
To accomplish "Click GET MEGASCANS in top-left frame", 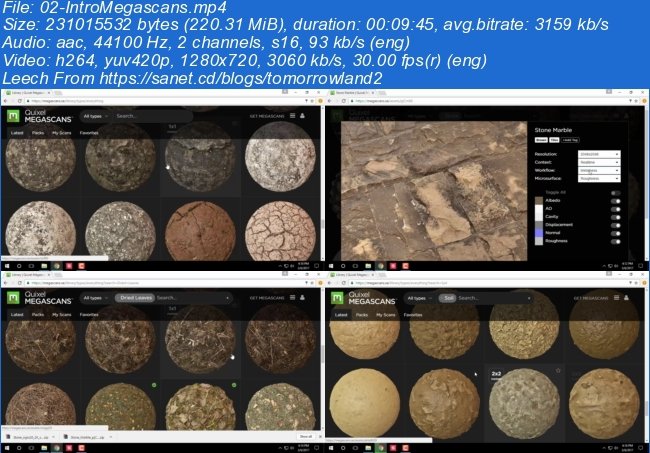I will click(267, 116).
